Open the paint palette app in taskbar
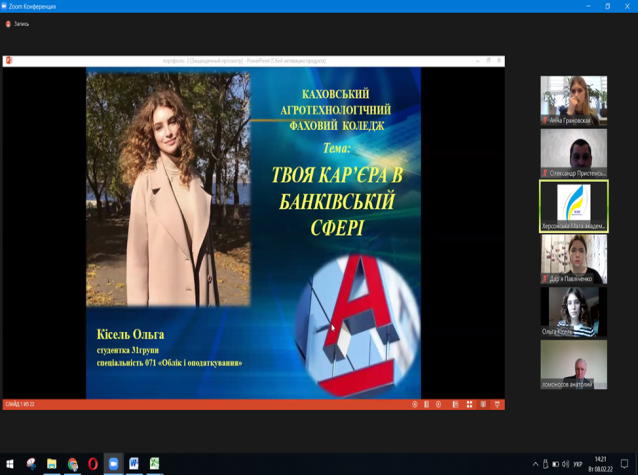The width and height of the screenshot is (638, 475). (31, 464)
